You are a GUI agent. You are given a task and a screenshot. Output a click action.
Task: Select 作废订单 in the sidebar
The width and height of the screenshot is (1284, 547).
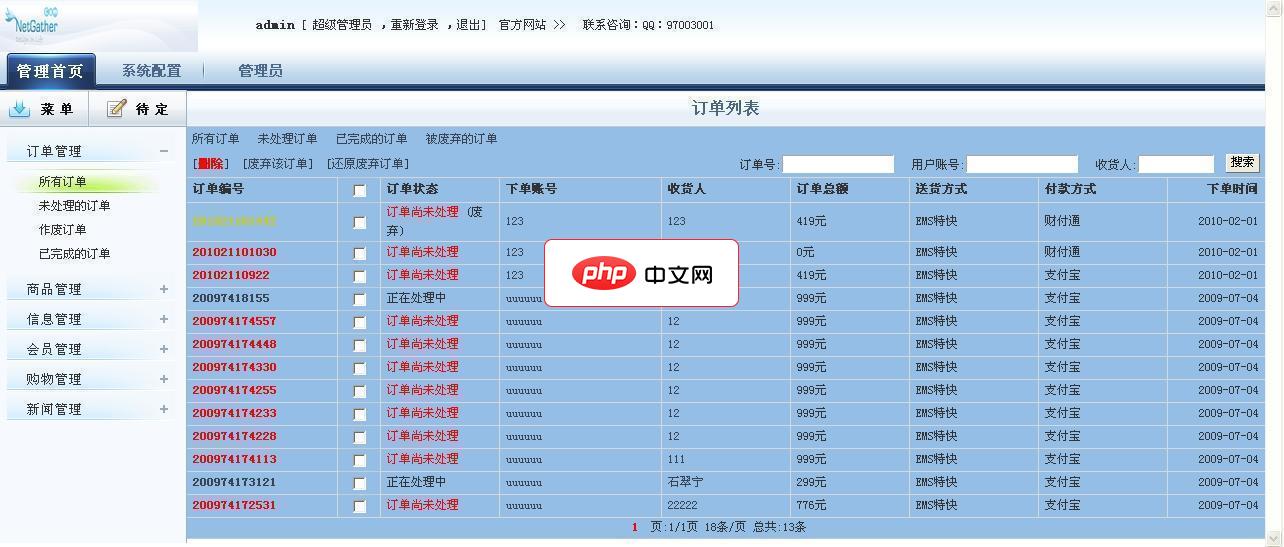click(x=62, y=230)
